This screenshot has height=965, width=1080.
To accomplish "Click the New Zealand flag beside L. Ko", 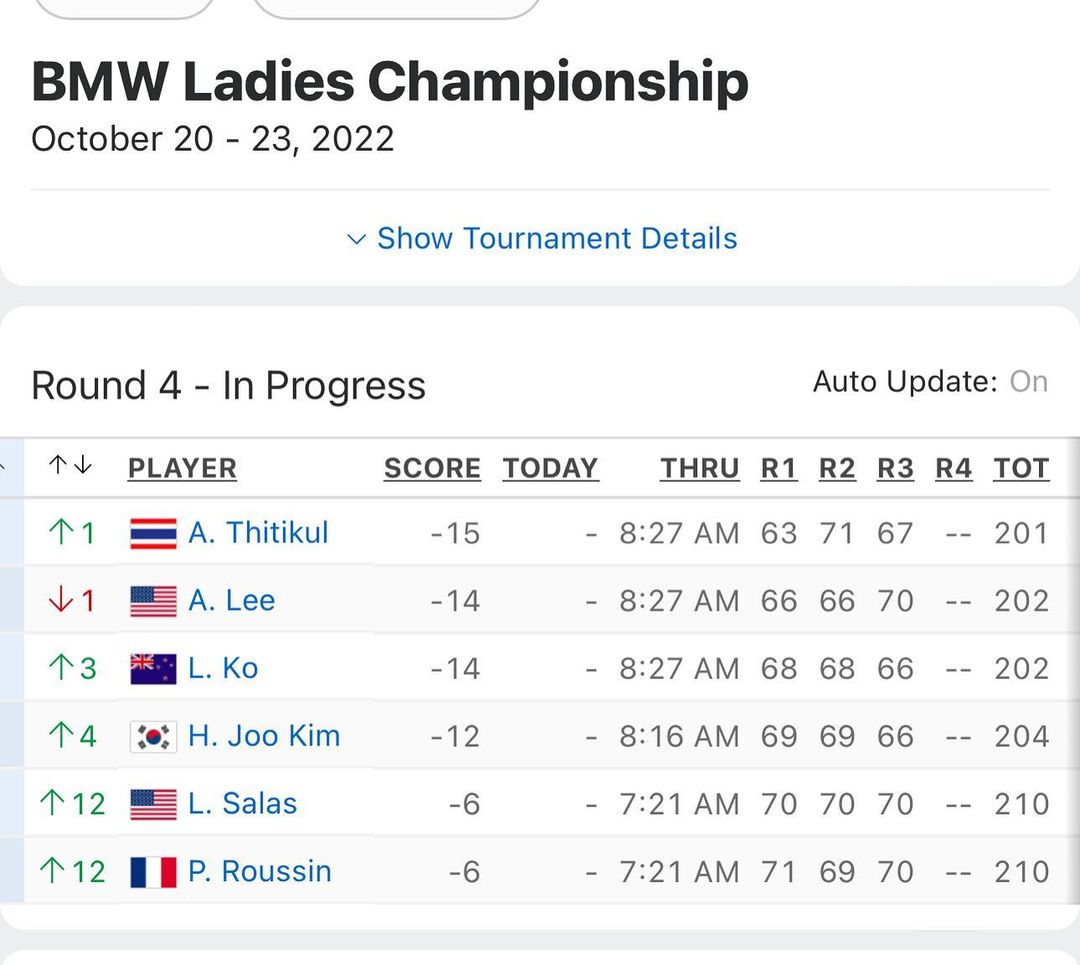I will click(154, 669).
